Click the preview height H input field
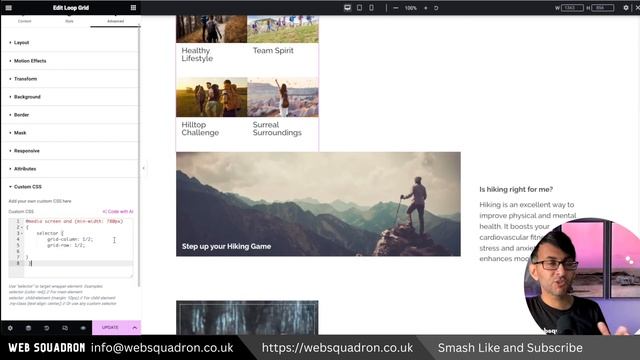 (602, 8)
